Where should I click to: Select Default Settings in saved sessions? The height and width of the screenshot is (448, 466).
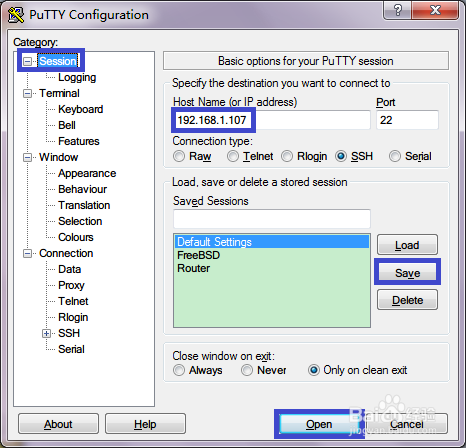pyautogui.click(x=272, y=242)
